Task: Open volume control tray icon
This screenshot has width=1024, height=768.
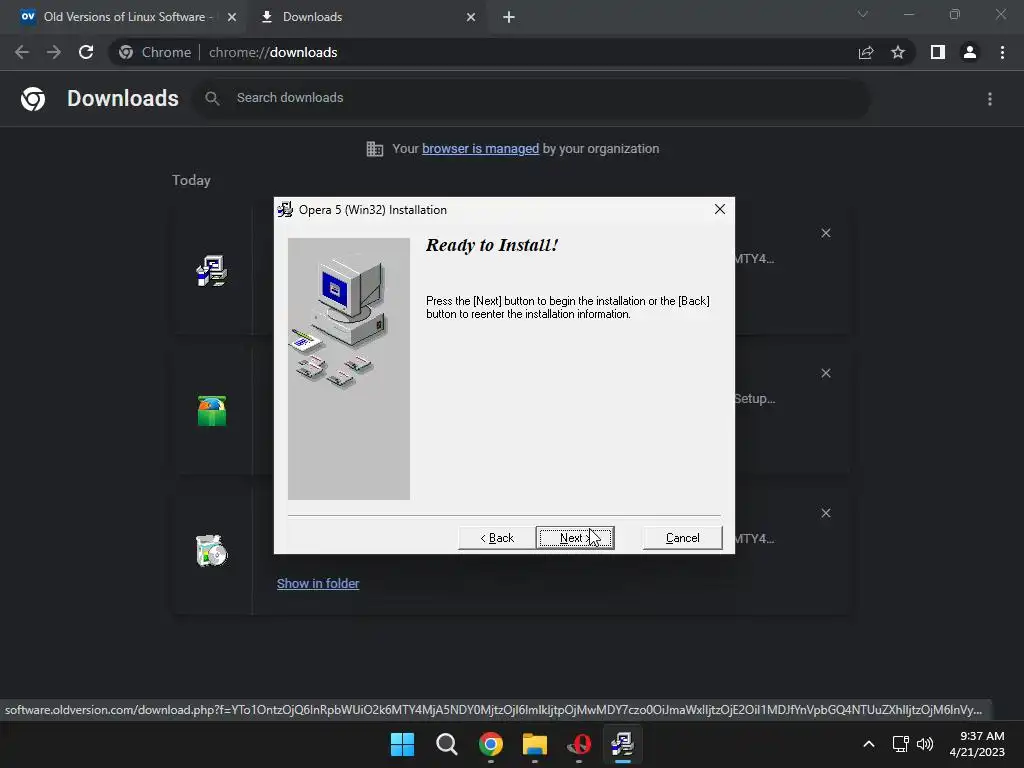Action: [x=925, y=744]
